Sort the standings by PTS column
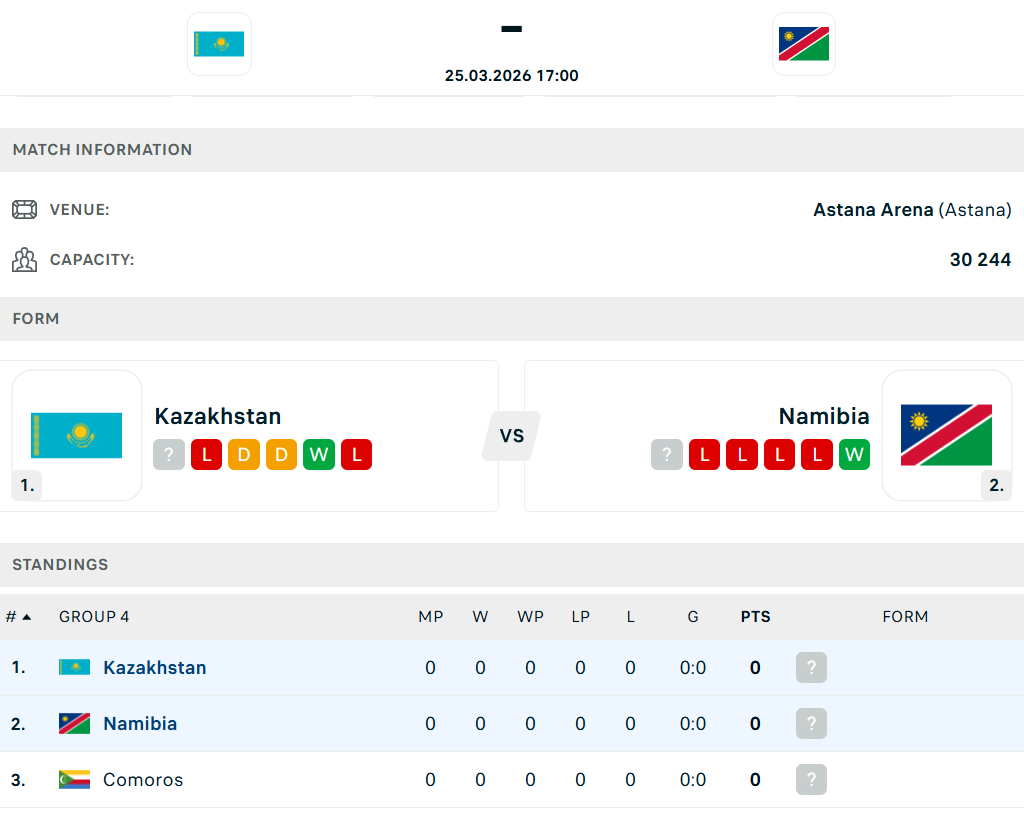The width and height of the screenshot is (1024, 817). 755,617
